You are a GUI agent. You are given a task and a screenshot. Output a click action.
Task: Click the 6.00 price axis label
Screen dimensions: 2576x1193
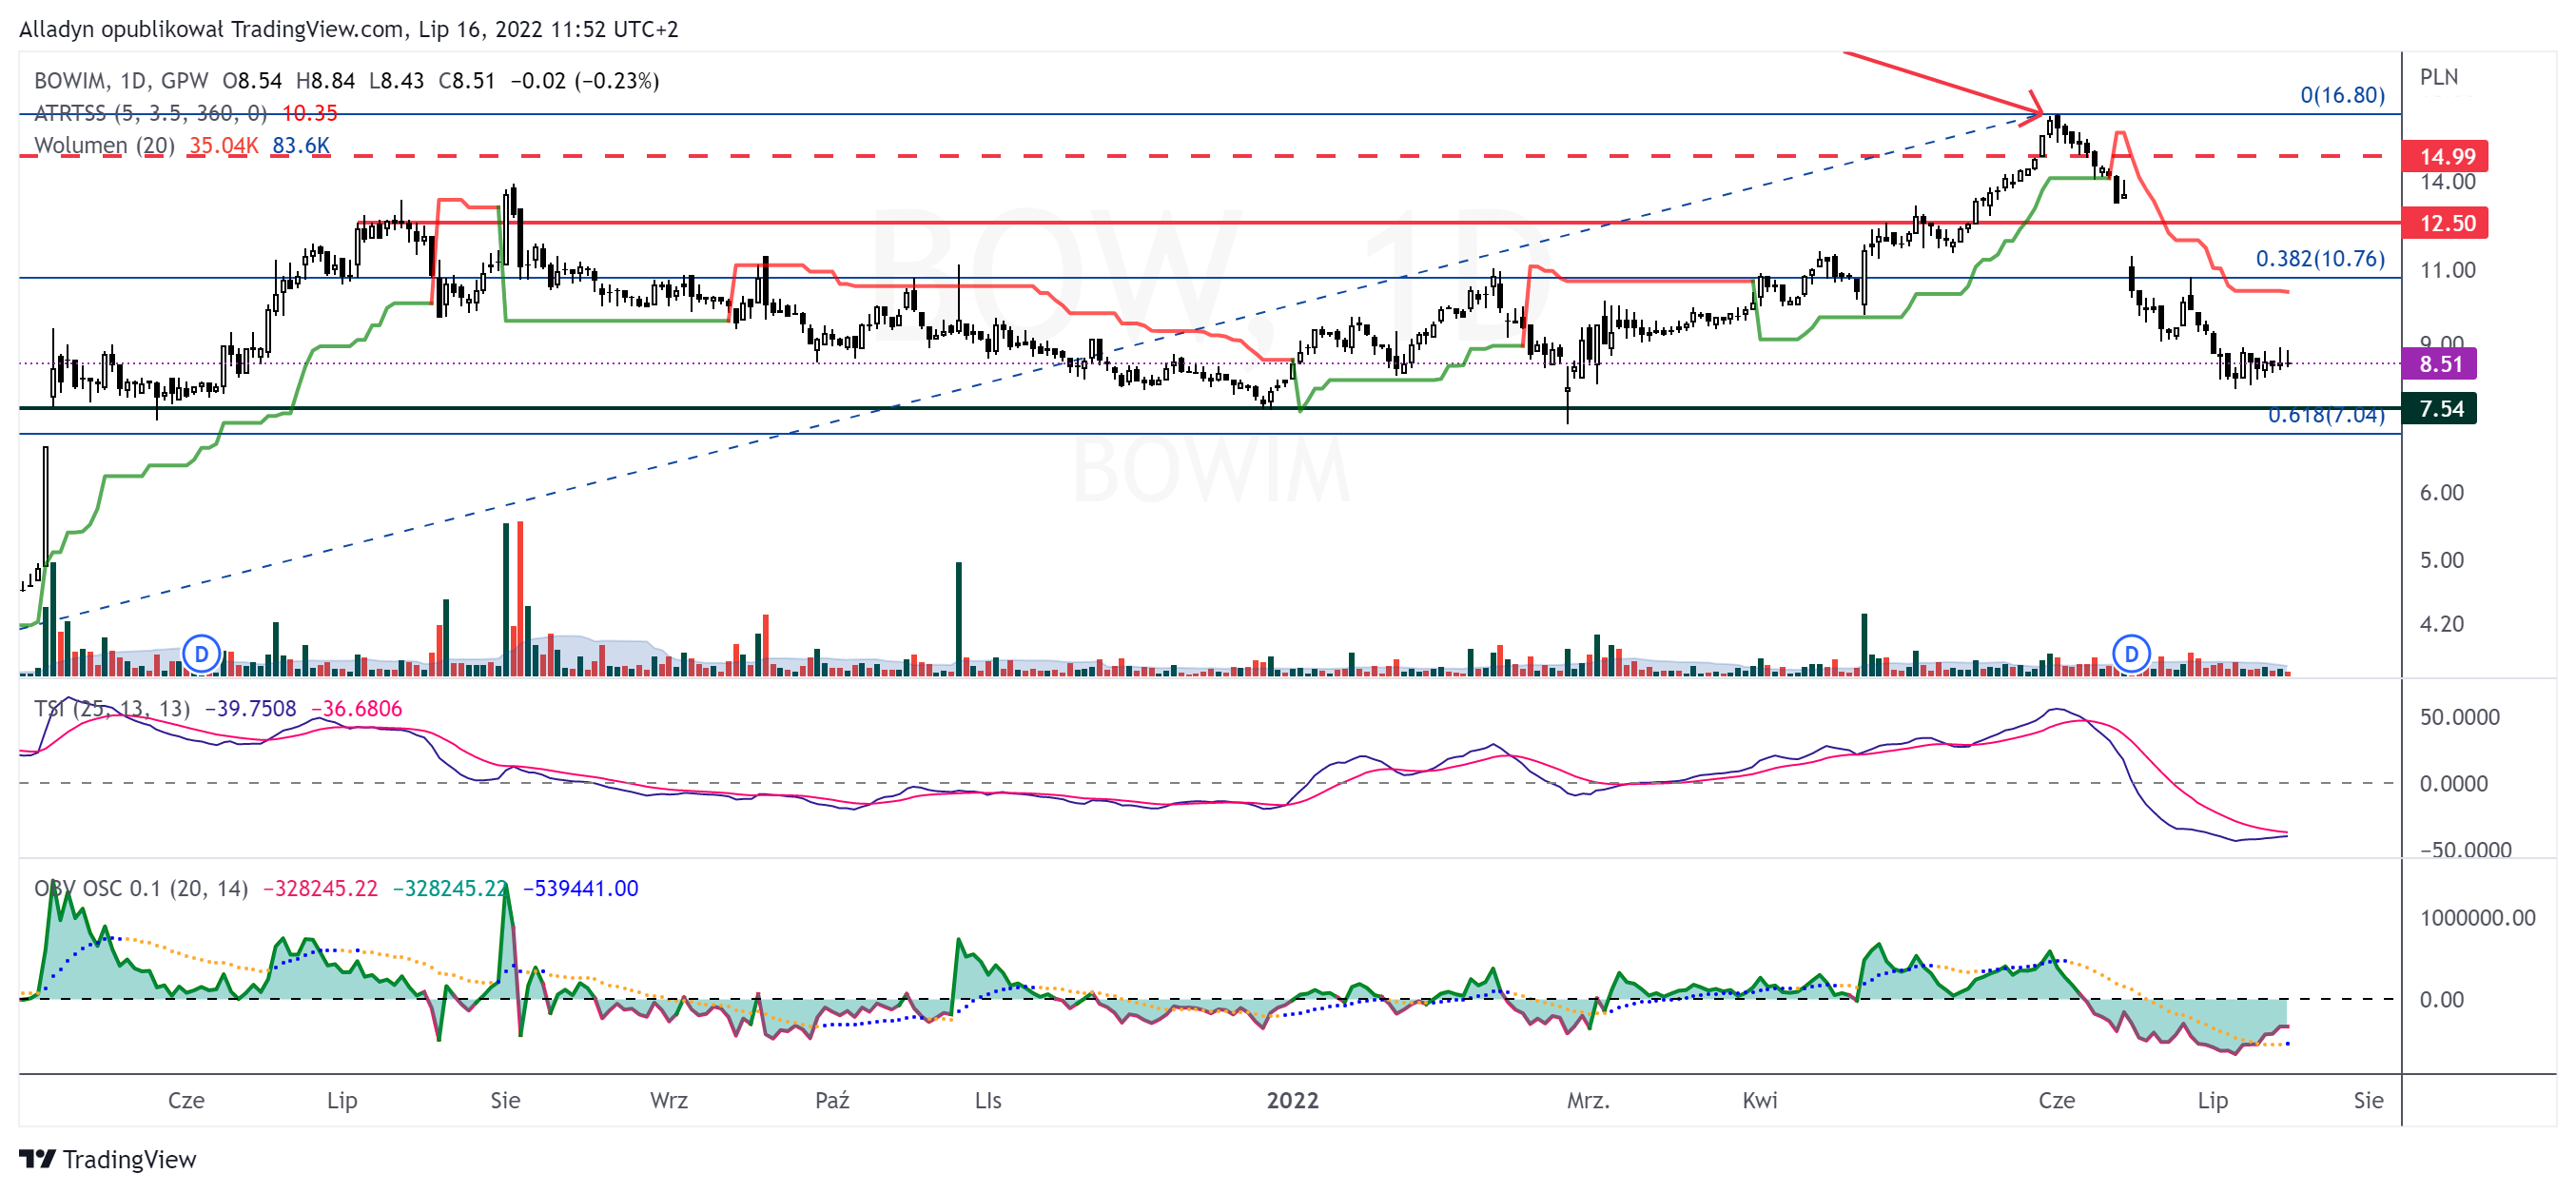click(x=2441, y=492)
